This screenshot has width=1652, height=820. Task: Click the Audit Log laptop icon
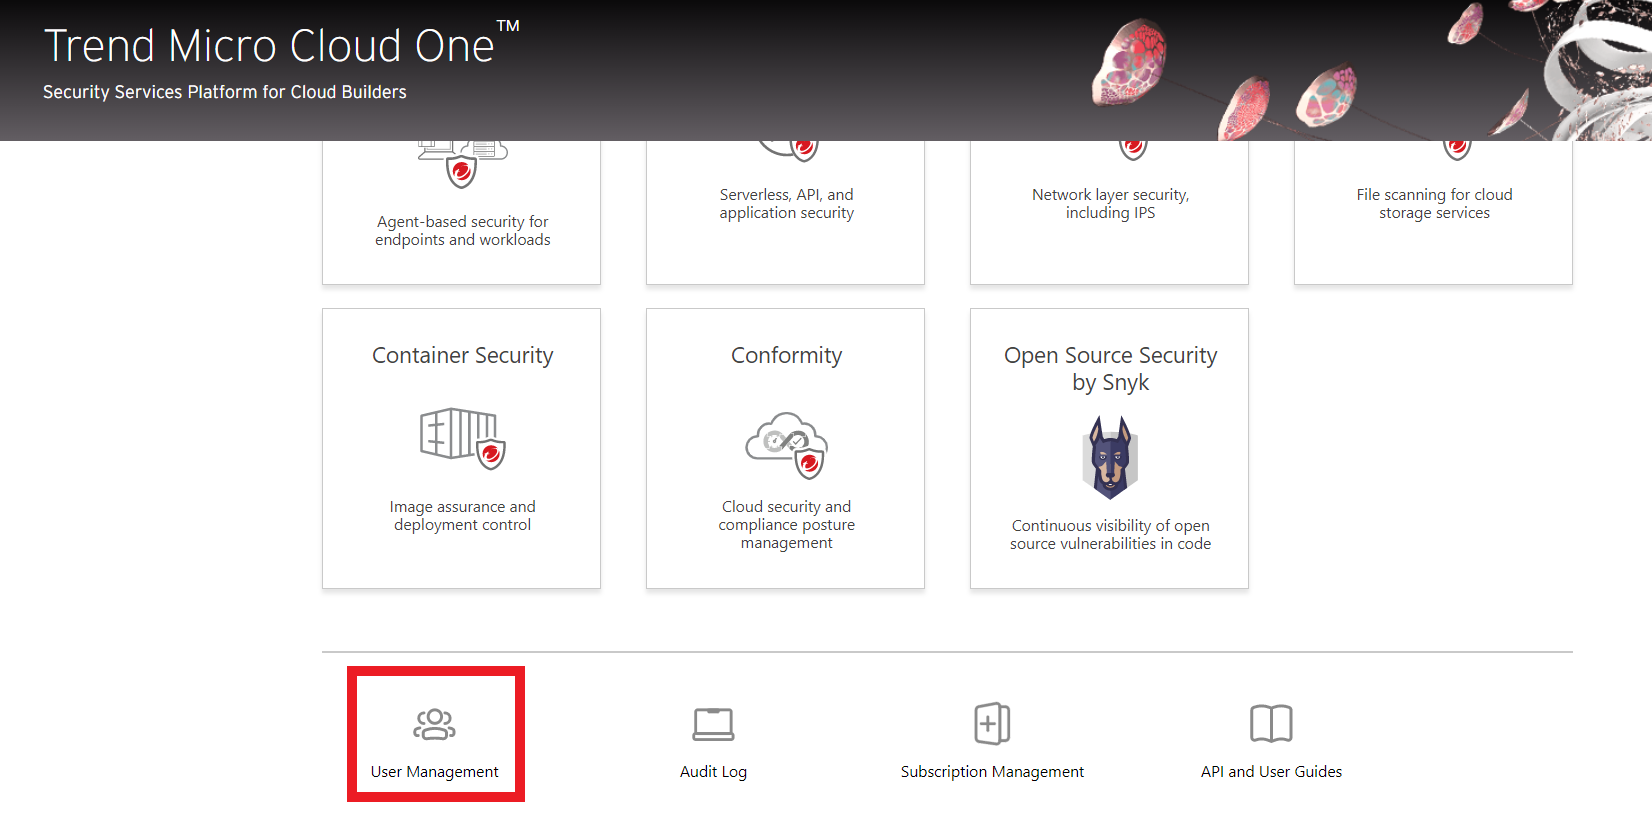pos(713,724)
